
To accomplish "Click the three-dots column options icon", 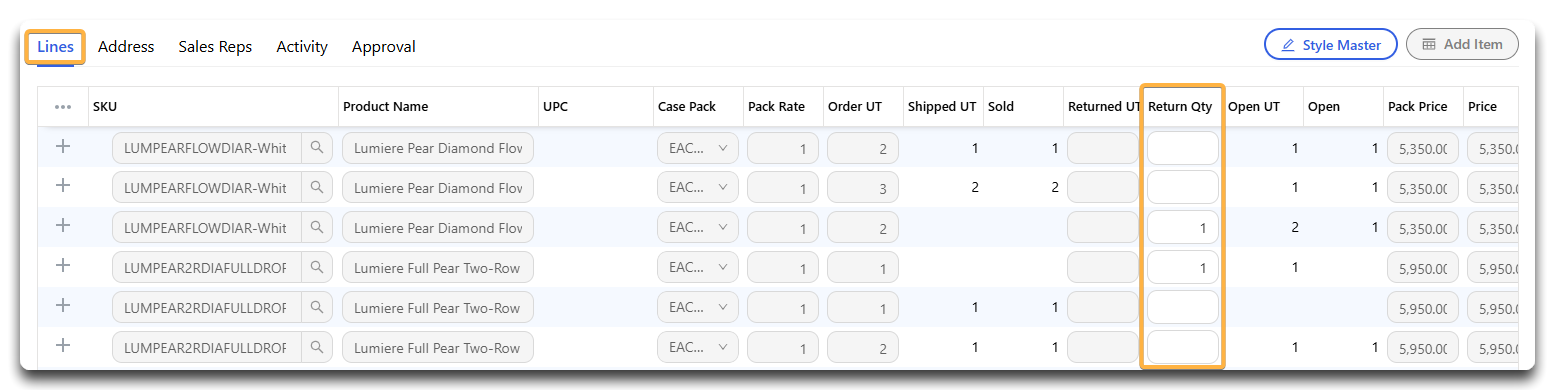I will point(63,107).
